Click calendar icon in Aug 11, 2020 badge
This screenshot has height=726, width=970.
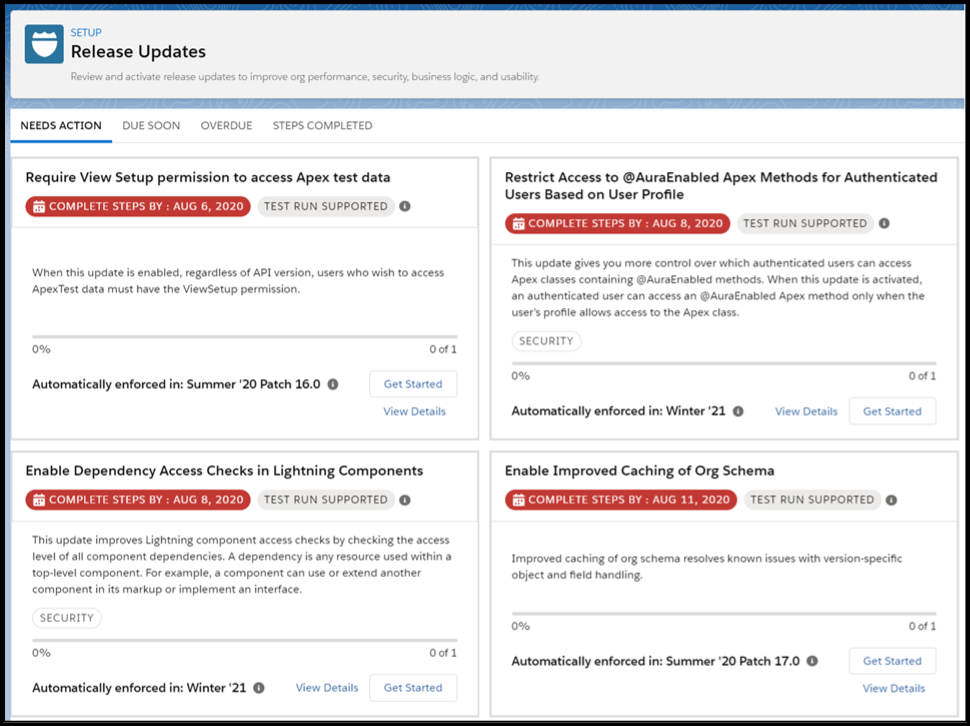pos(518,500)
